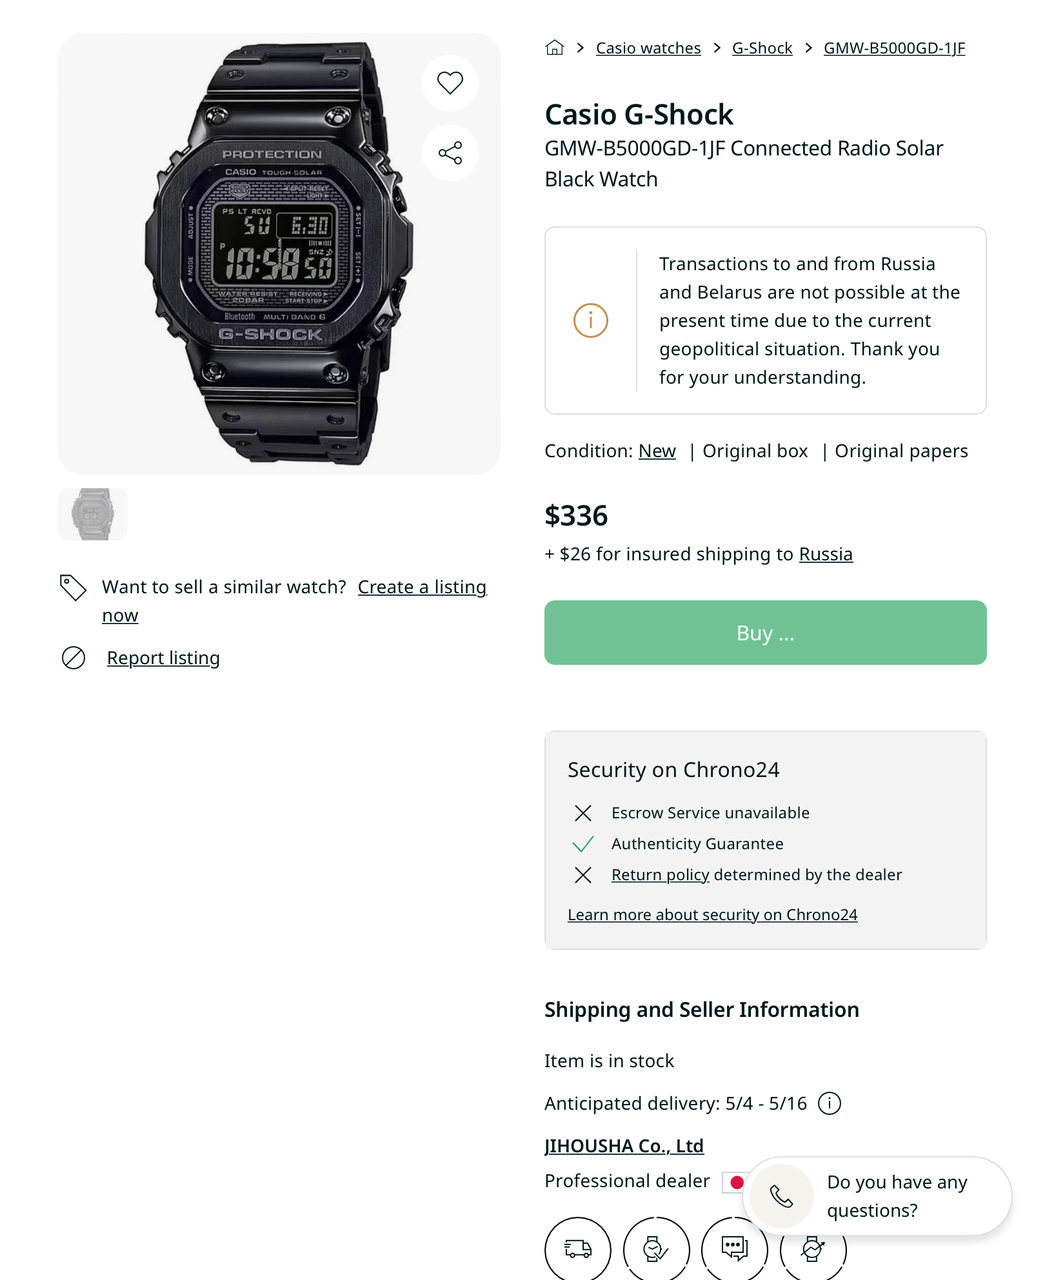Screen dimensions: 1045x1280
Task: Open Casio watches breadcrumb
Action: click(648, 48)
